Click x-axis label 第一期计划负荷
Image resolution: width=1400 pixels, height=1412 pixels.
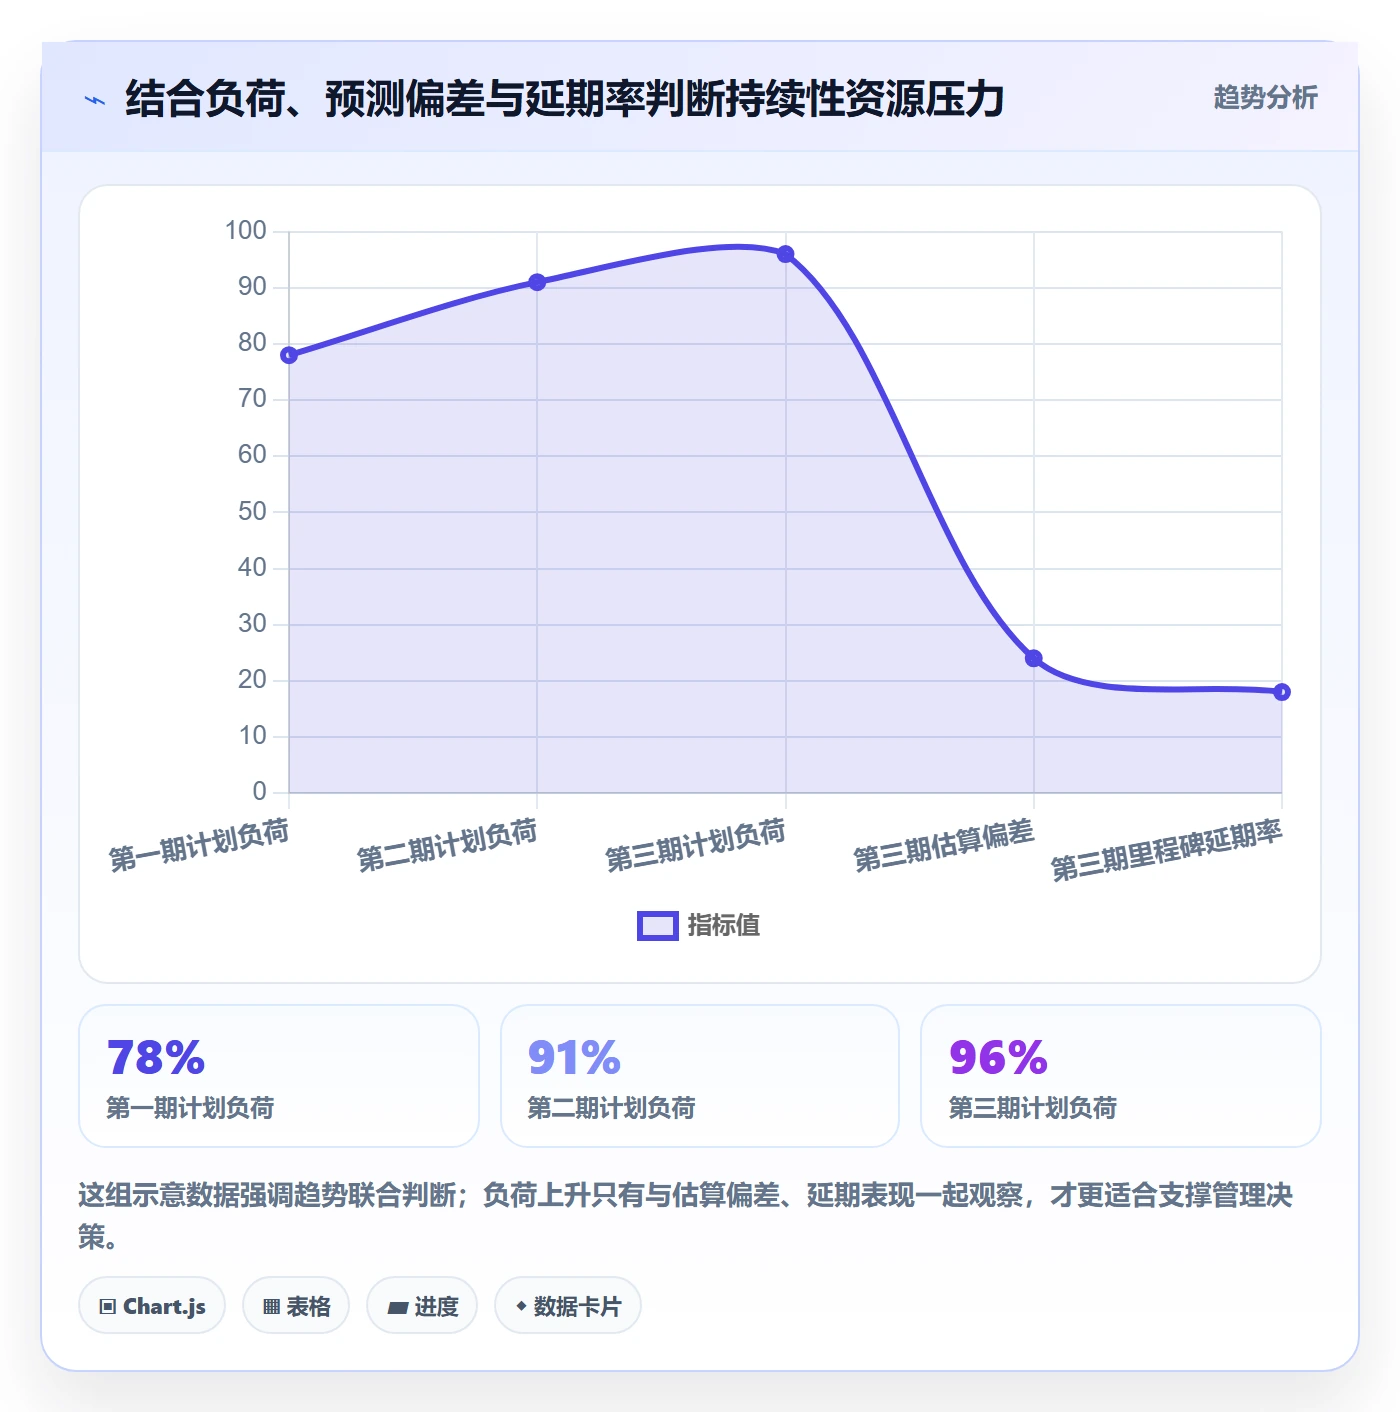[x=199, y=845]
